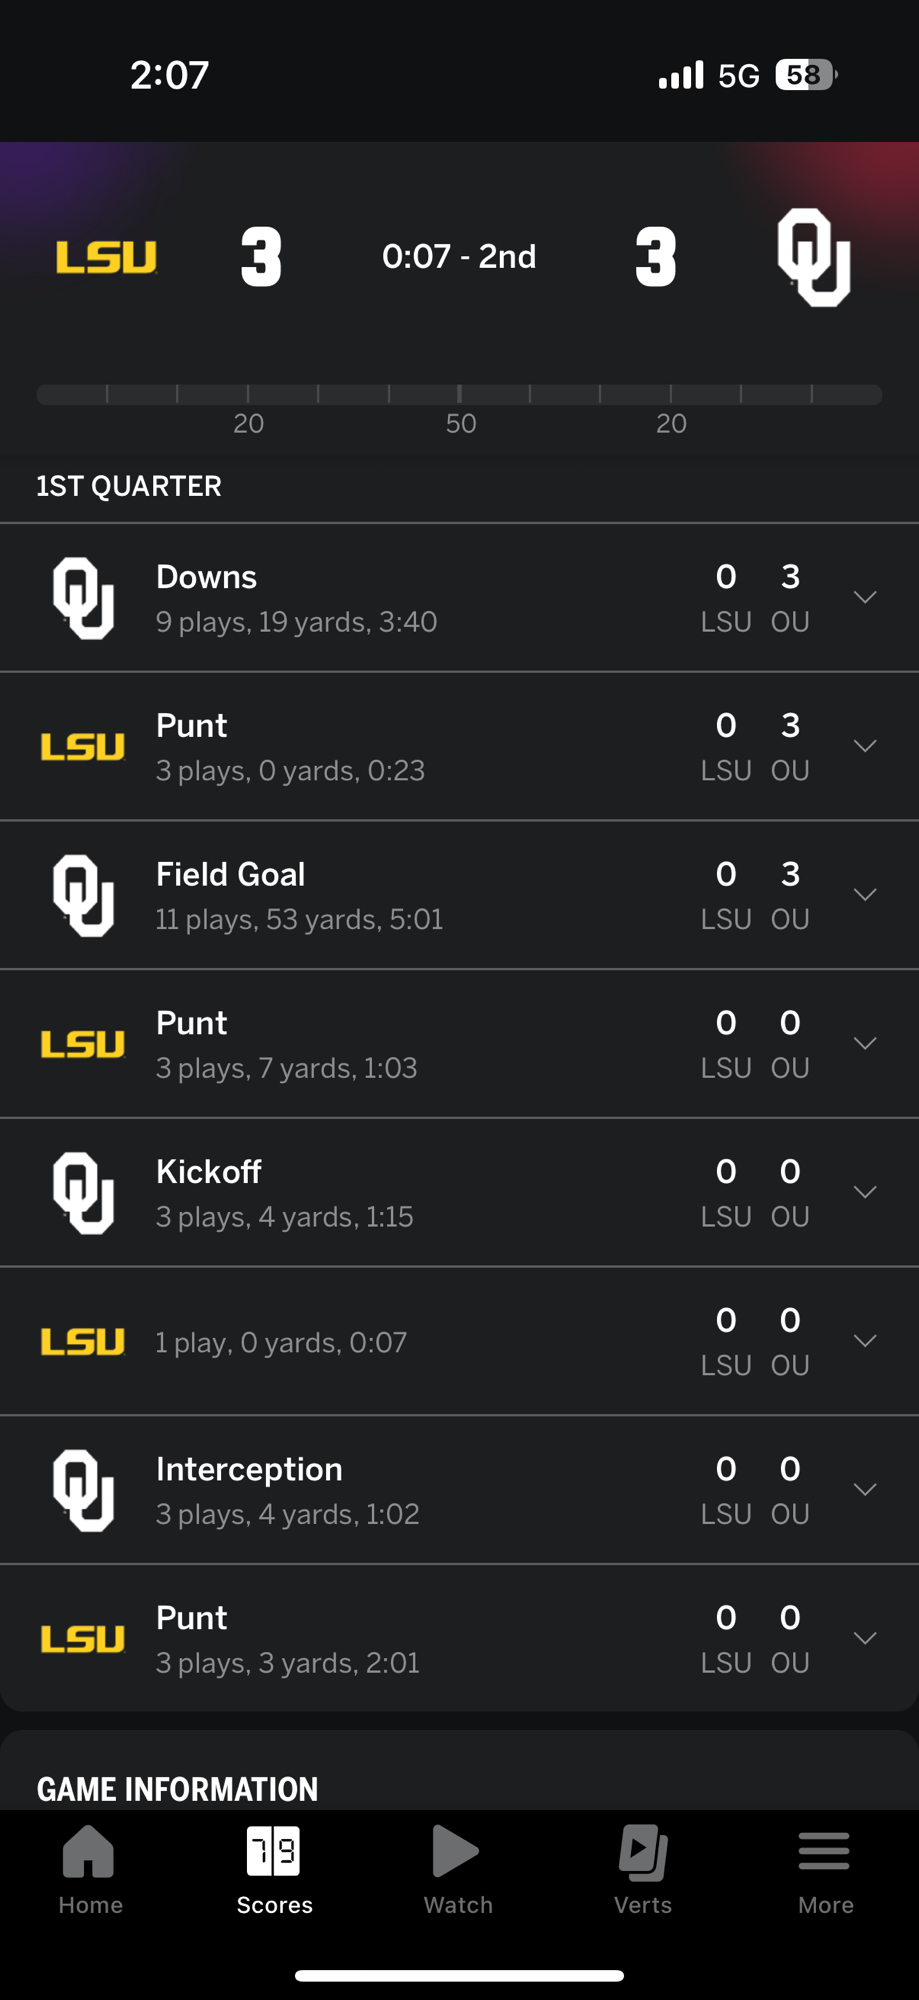Open the More hamburger menu icon
This screenshot has height=2000, width=919.
click(825, 1852)
